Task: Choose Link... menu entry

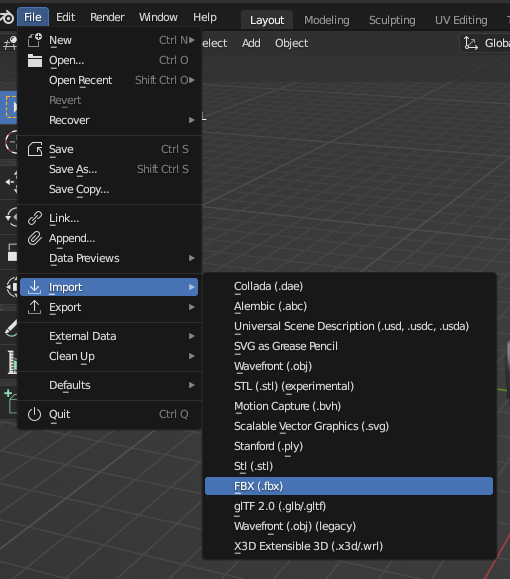Action: 109,218
